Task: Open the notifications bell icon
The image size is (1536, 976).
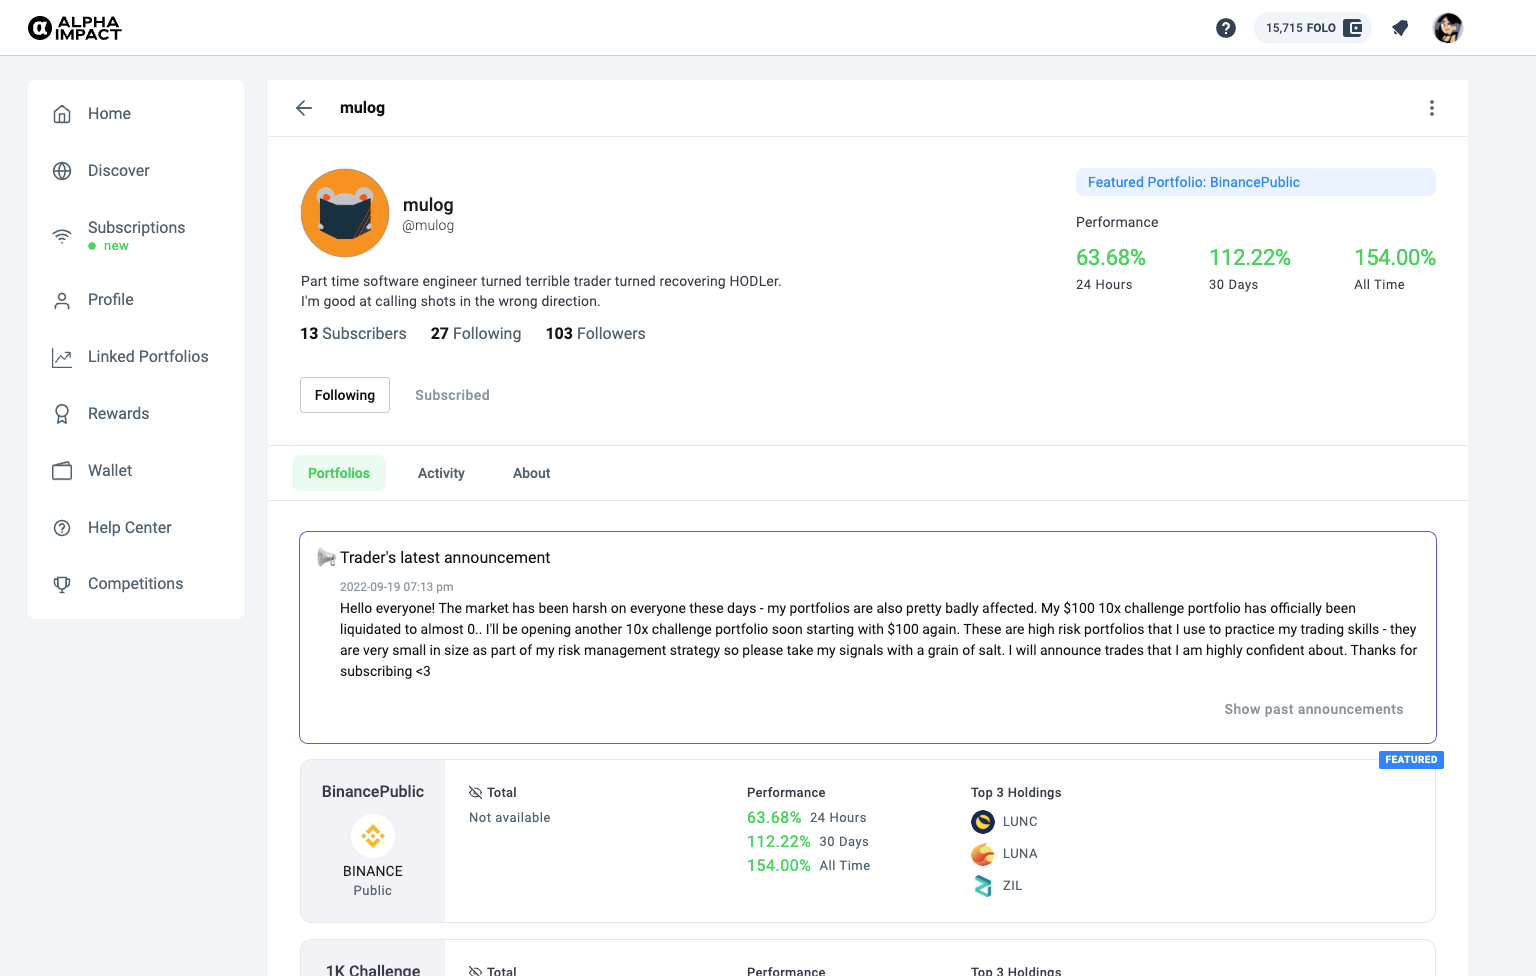Action: click(1400, 28)
